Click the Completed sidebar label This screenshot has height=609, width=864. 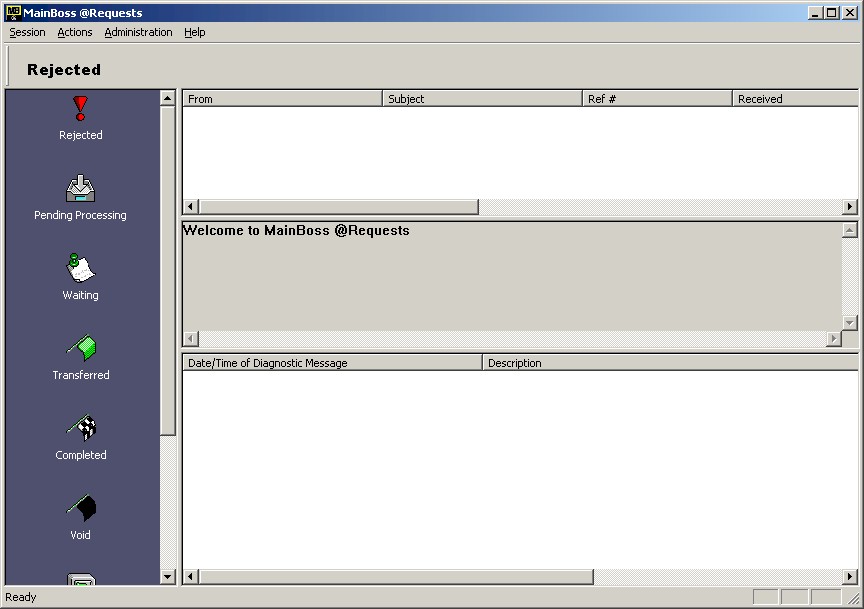coord(81,455)
